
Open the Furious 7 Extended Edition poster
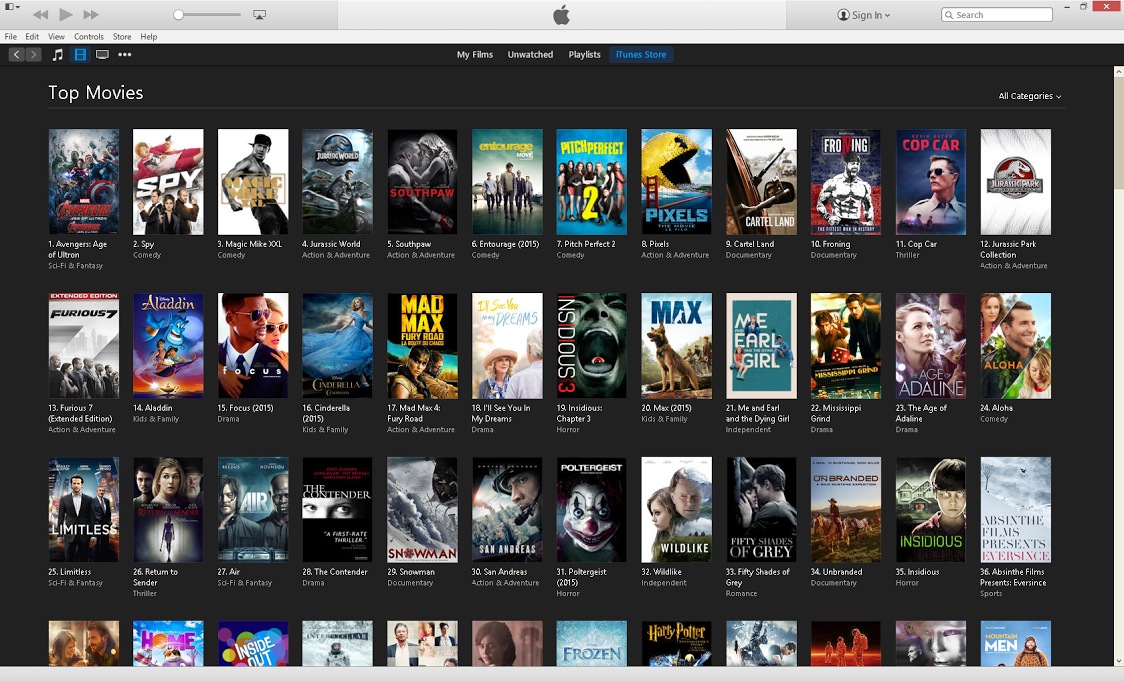point(84,346)
